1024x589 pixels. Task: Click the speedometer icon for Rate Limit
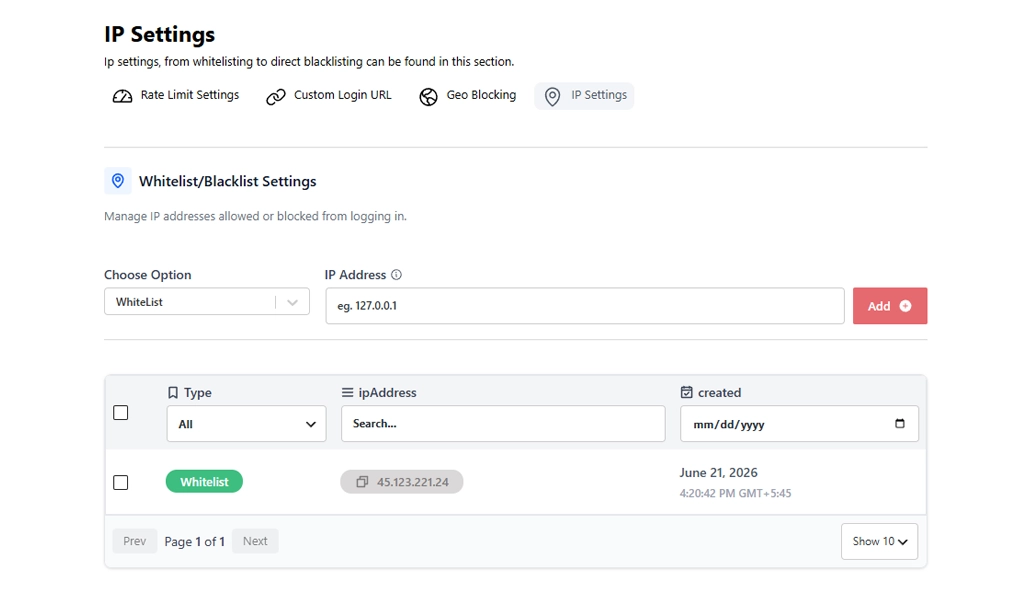click(122, 97)
